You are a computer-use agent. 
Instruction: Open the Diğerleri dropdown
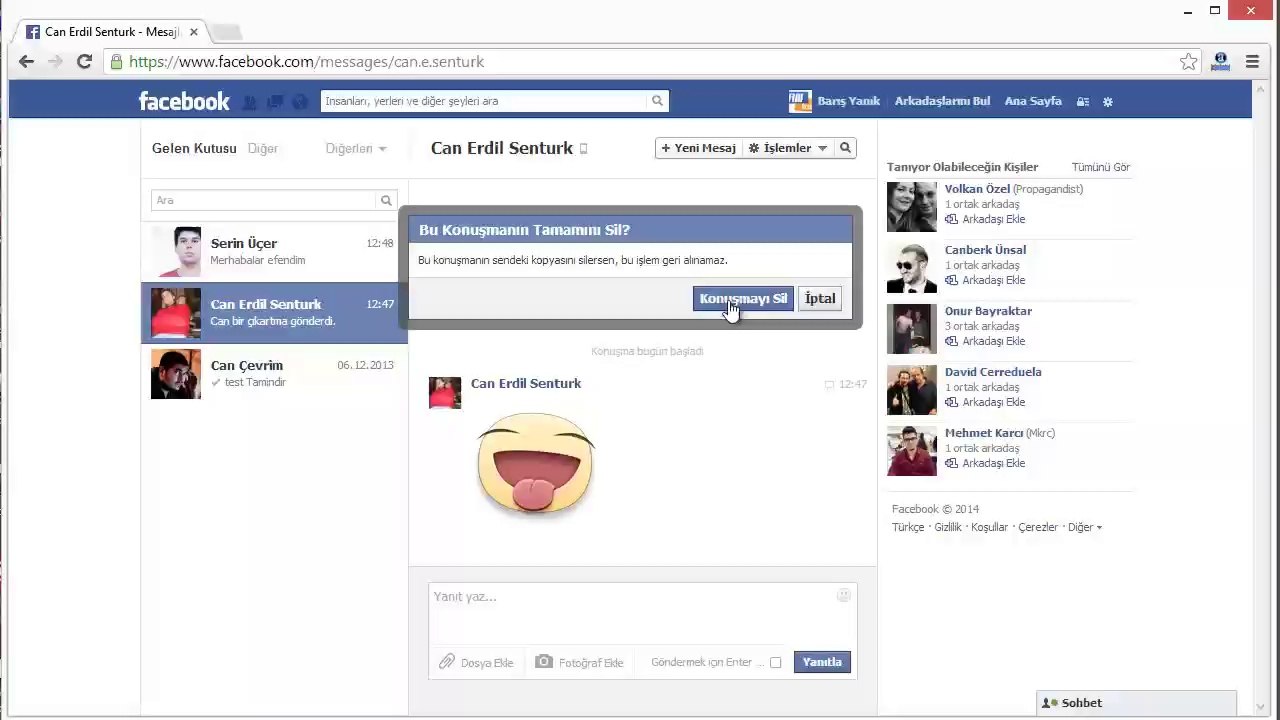click(x=356, y=149)
